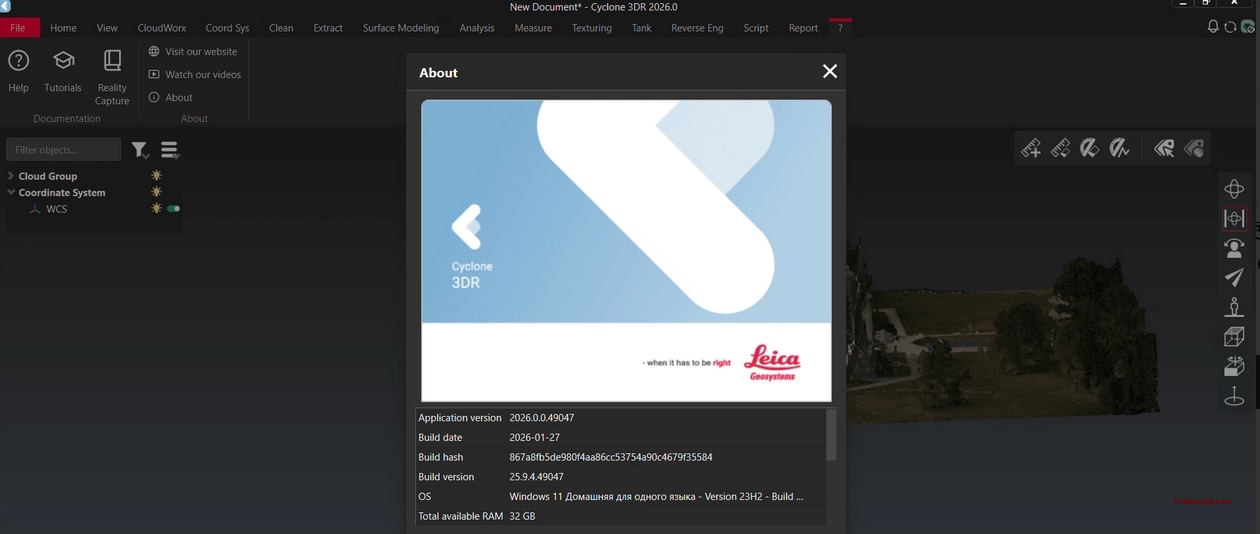
Task: Click the notifications bell icon
Action: tap(1213, 27)
